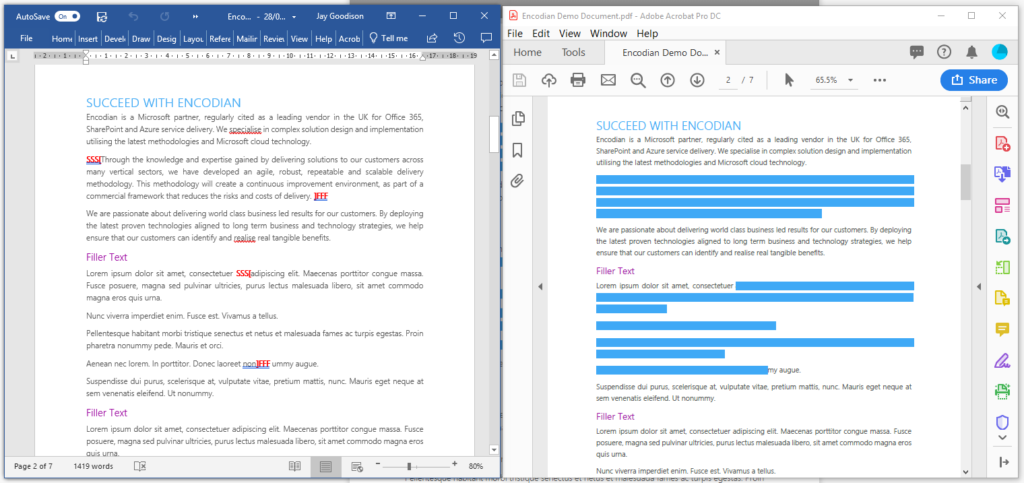The image size is (1024, 483).
Task: Open Acrobat's help question mark
Action: [x=944, y=52]
